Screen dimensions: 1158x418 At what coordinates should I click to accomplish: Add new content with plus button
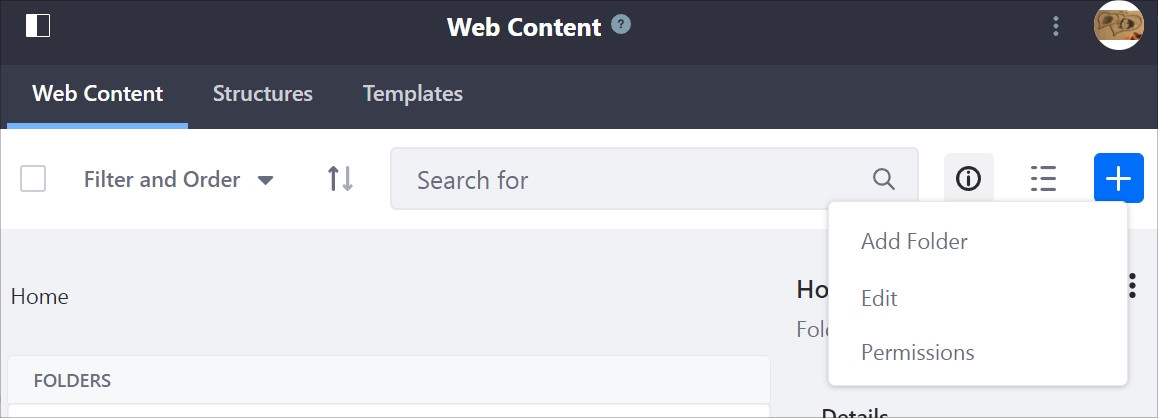[x=1118, y=178]
